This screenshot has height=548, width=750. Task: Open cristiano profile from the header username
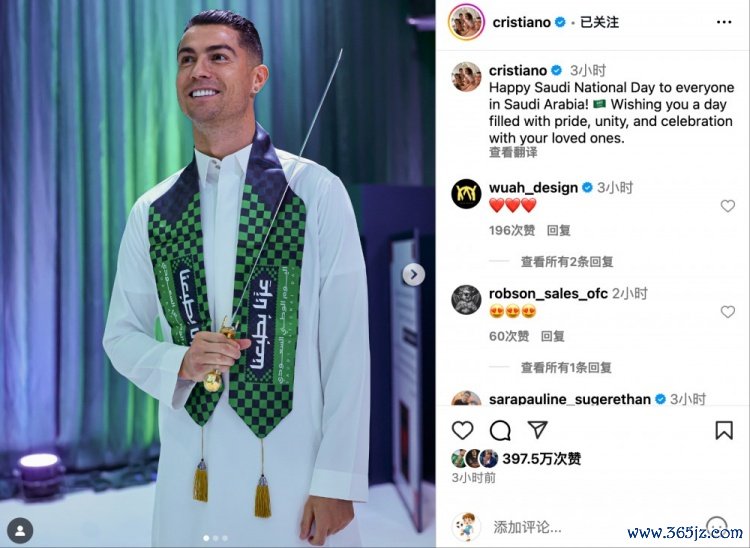point(521,22)
